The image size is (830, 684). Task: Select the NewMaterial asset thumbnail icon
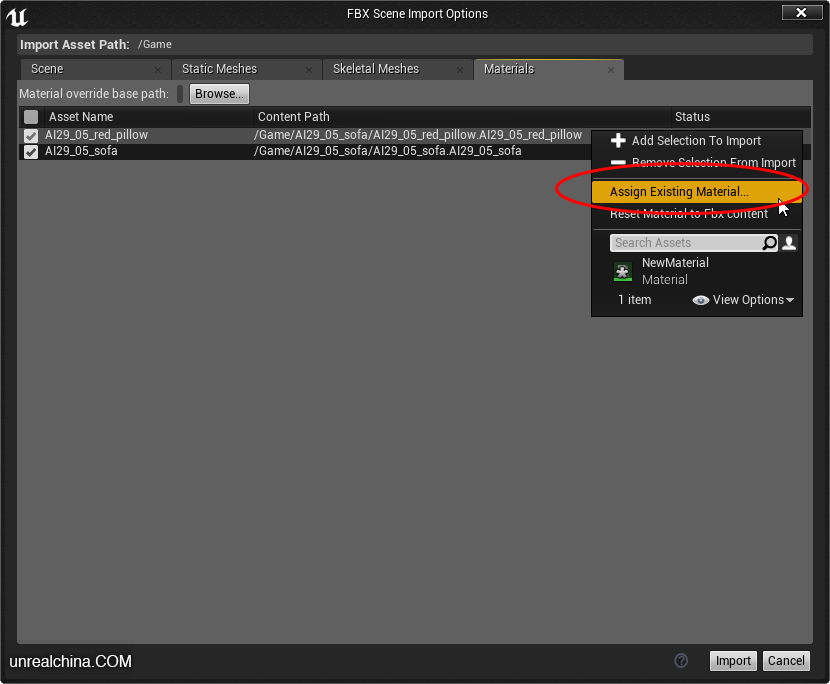click(x=623, y=271)
